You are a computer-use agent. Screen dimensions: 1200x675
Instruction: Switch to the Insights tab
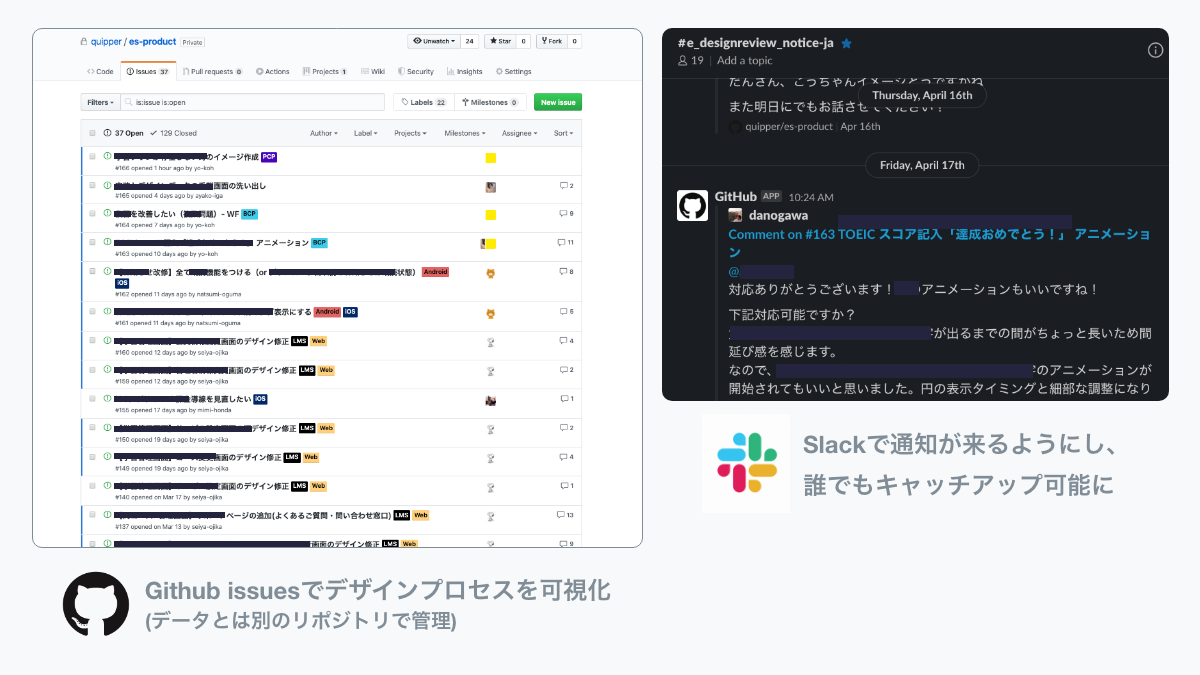click(465, 72)
